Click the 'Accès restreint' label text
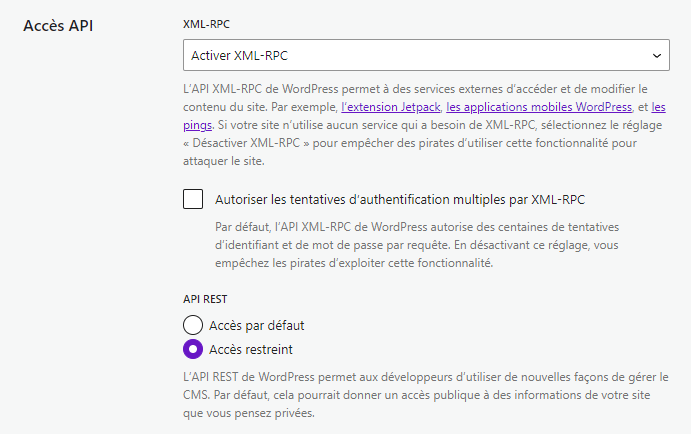 click(251, 349)
